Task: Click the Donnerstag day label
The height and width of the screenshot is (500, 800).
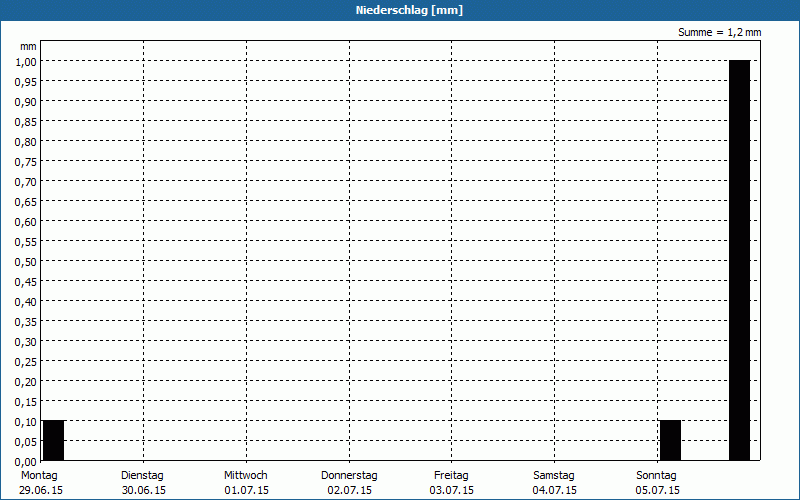Action: tap(349, 475)
